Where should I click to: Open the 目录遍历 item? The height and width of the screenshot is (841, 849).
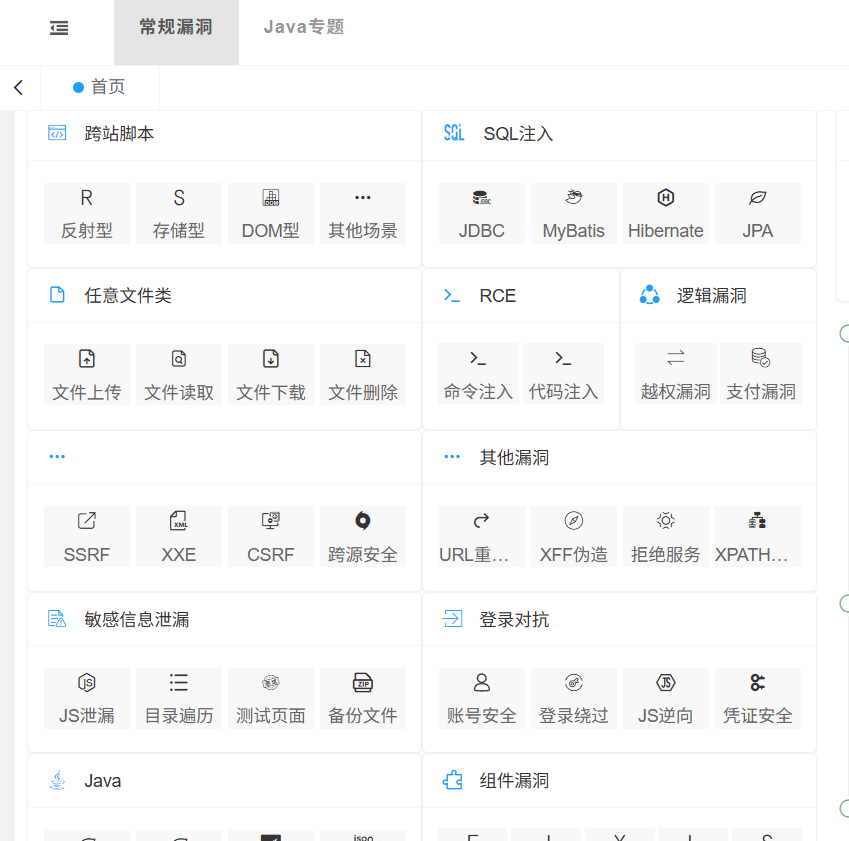179,698
